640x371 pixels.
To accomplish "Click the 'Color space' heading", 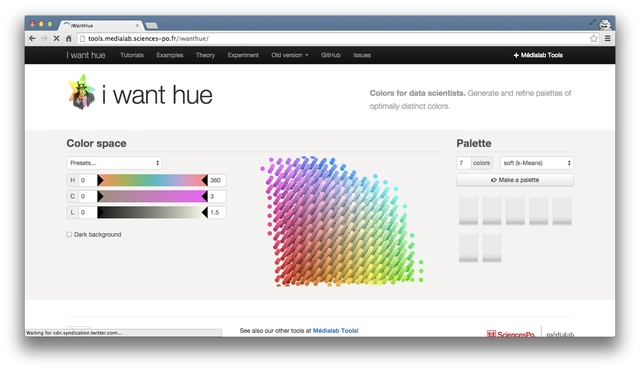I will pos(96,143).
